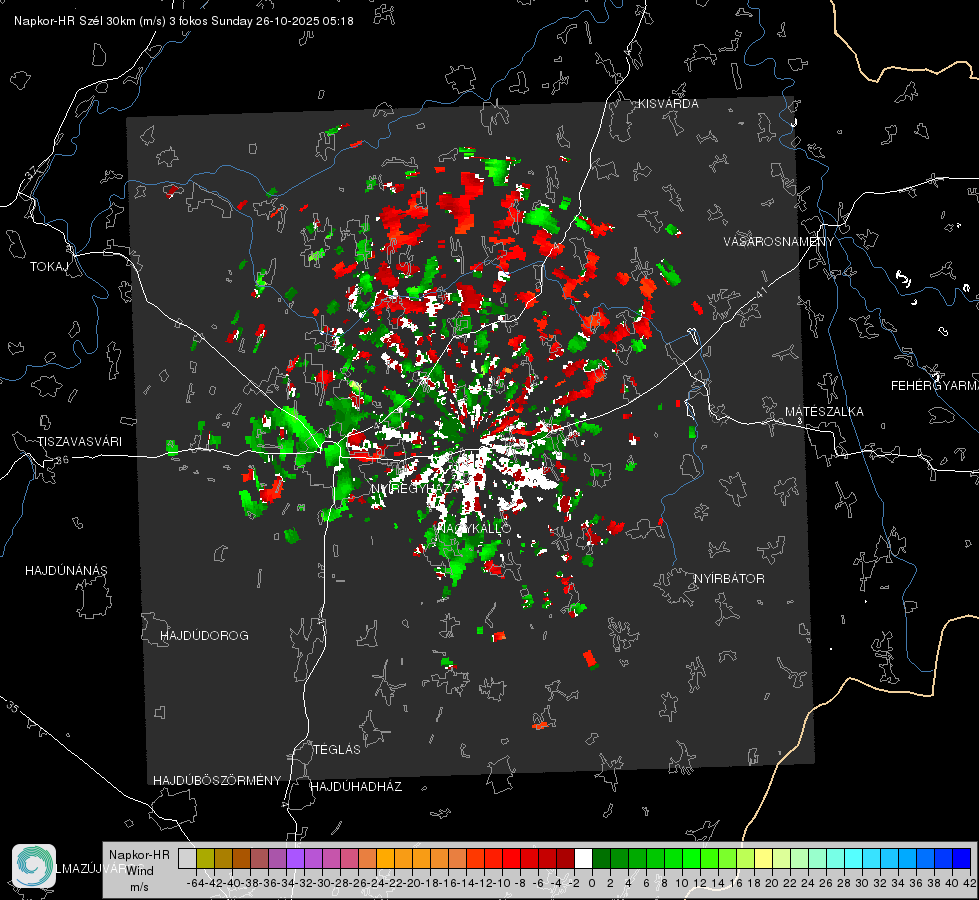Pick the white swatch in wind legend

tap(583, 858)
